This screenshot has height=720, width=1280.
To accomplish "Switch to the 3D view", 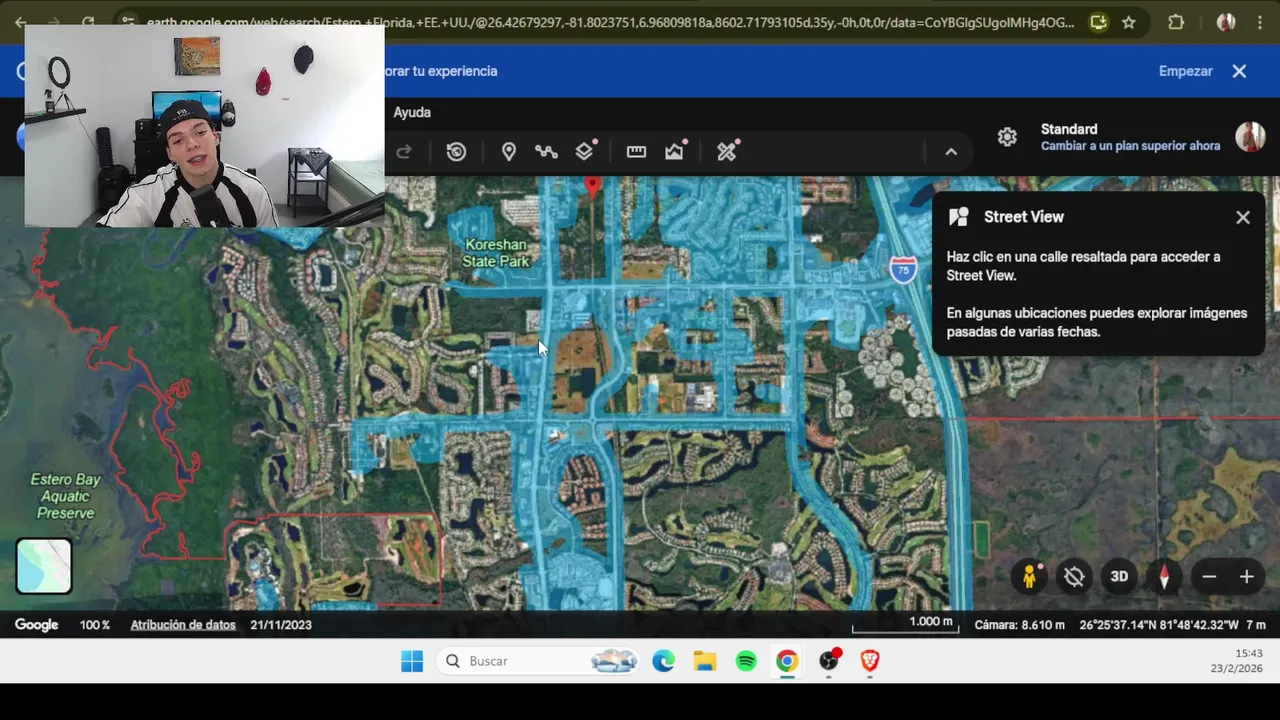I will (x=1119, y=577).
